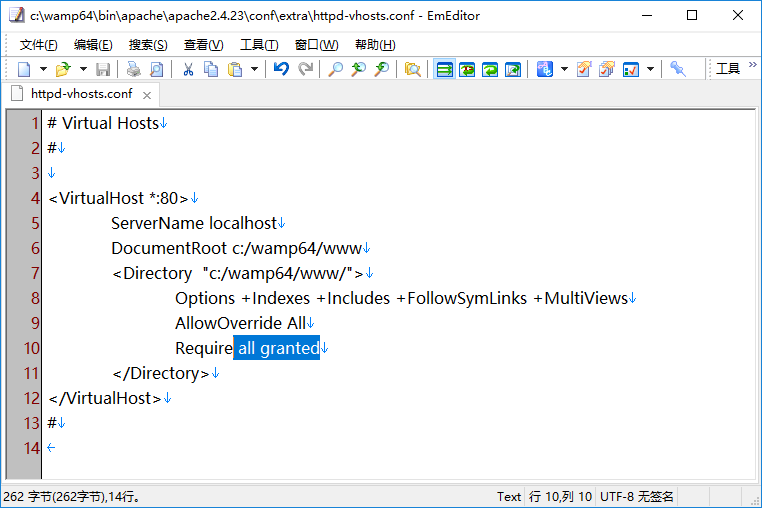Click the marker tool icon
This screenshot has width=762, height=508.
pyautogui.click(x=678, y=70)
